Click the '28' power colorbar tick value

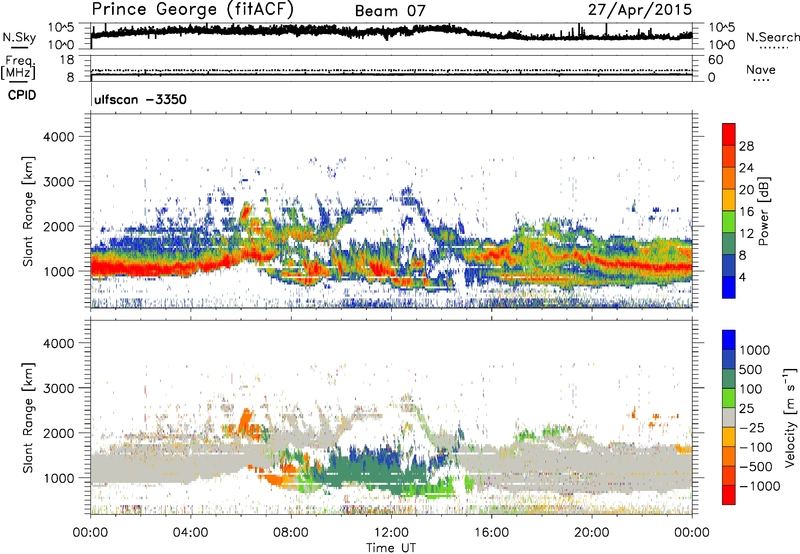pyautogui.click(x=746, y=146)
